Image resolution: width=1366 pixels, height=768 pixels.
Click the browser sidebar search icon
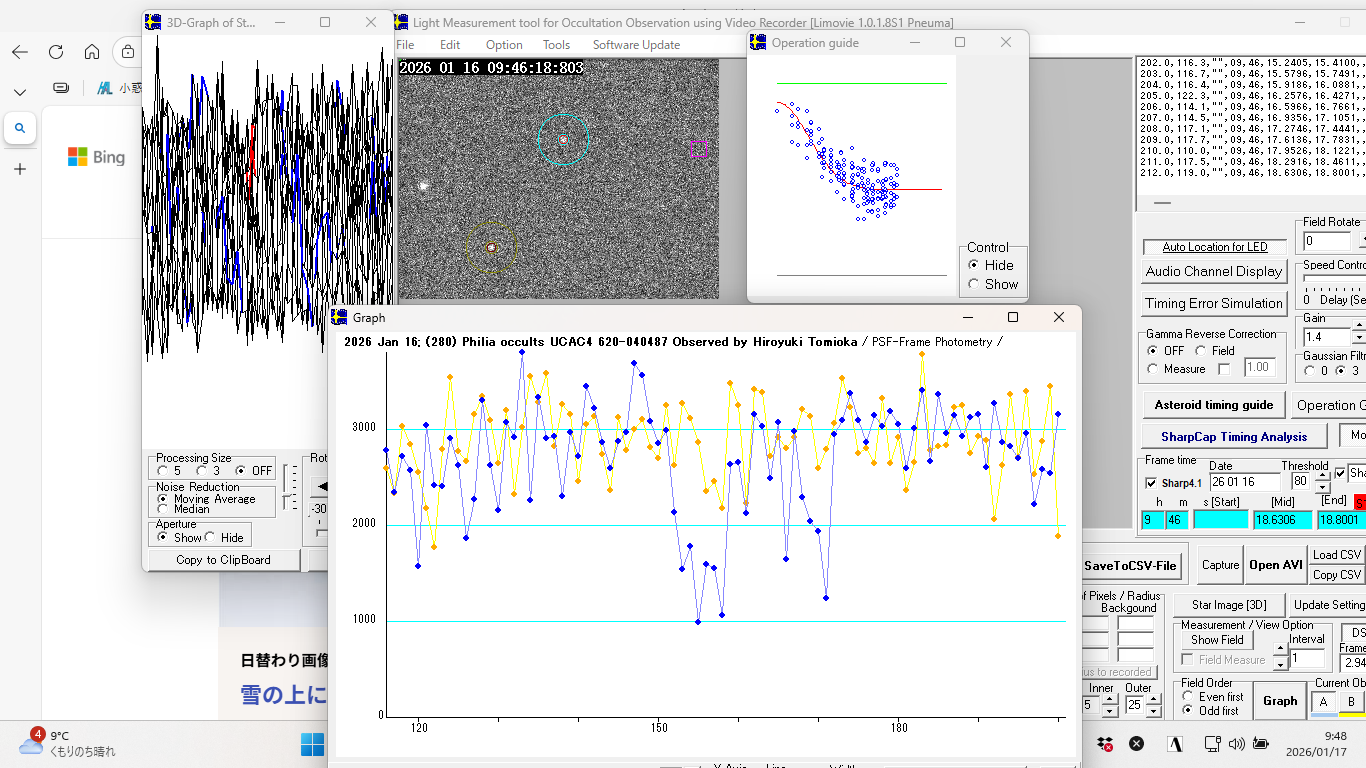[20, 128]
